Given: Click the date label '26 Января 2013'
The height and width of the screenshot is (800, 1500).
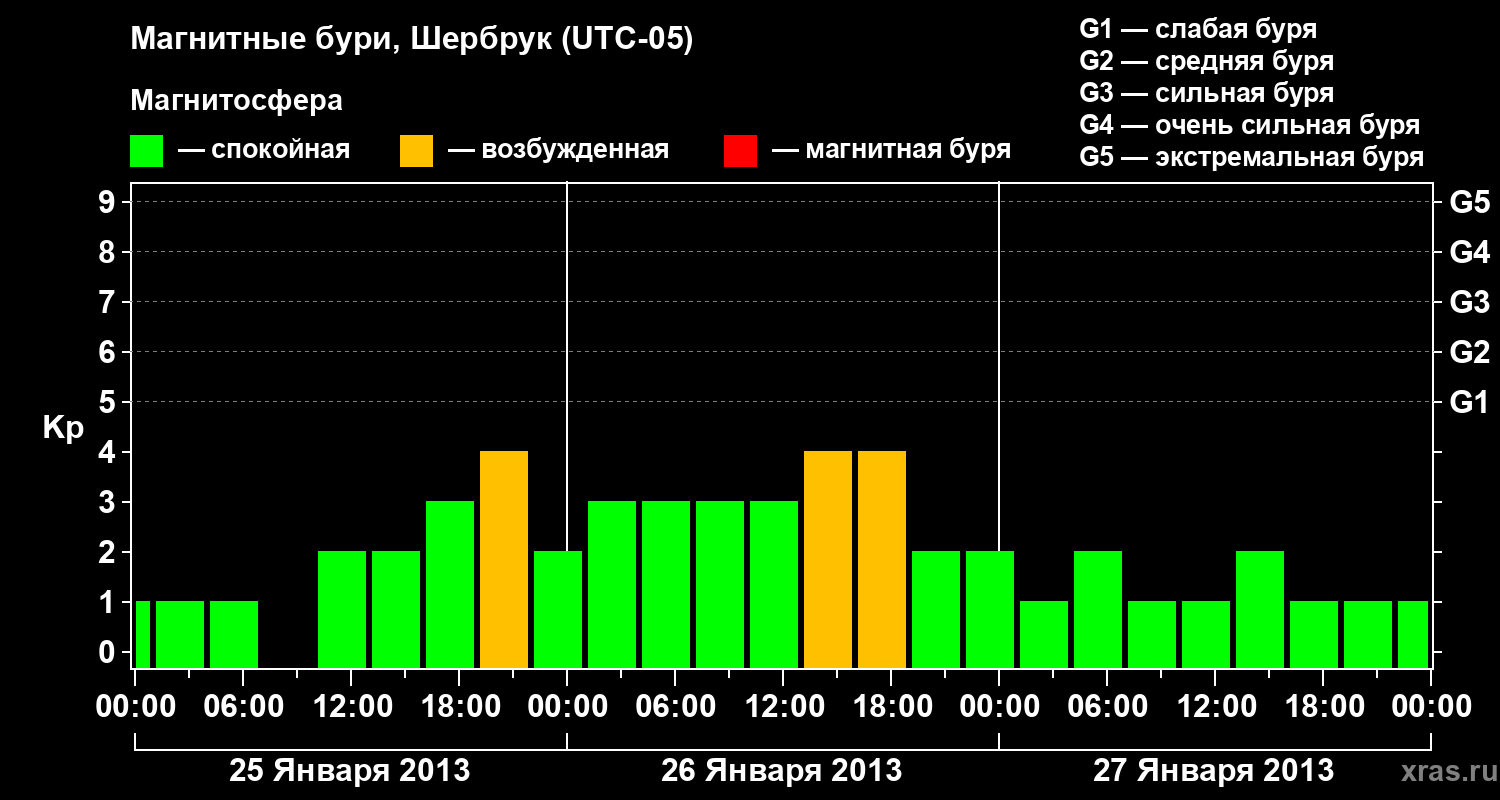Looking at the screenshot, I should click(x=782, y=770).
